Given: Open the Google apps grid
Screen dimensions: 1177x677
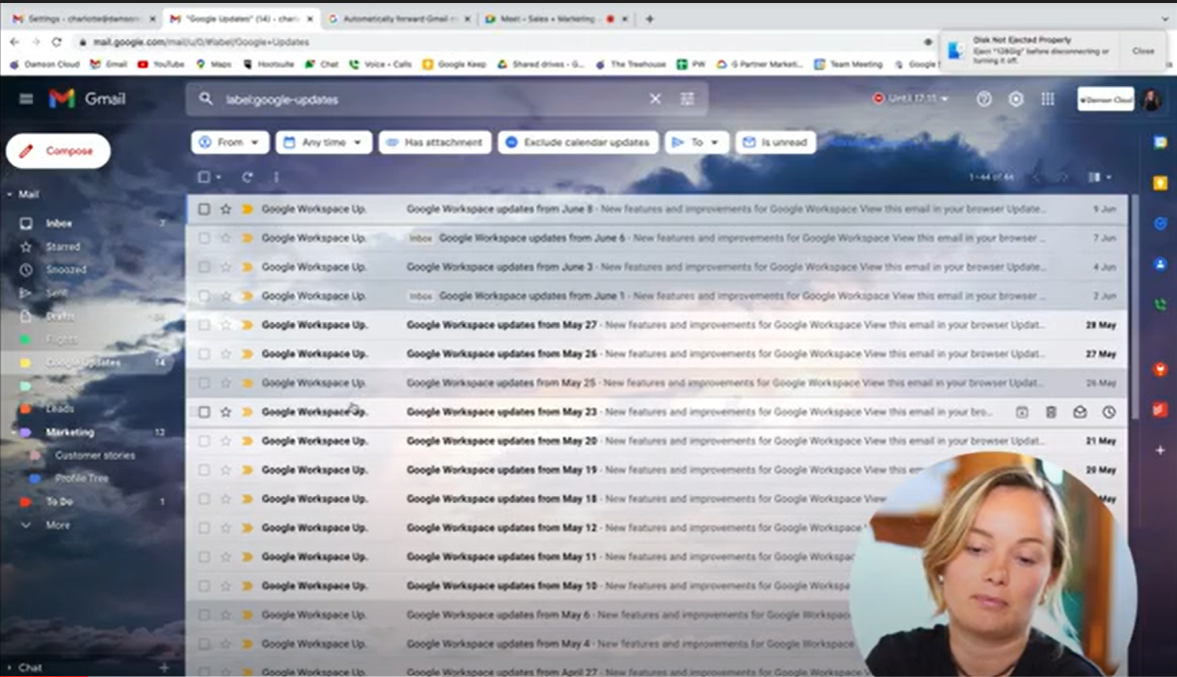Looking at the screenshot, I should [x=1048, y=99].
